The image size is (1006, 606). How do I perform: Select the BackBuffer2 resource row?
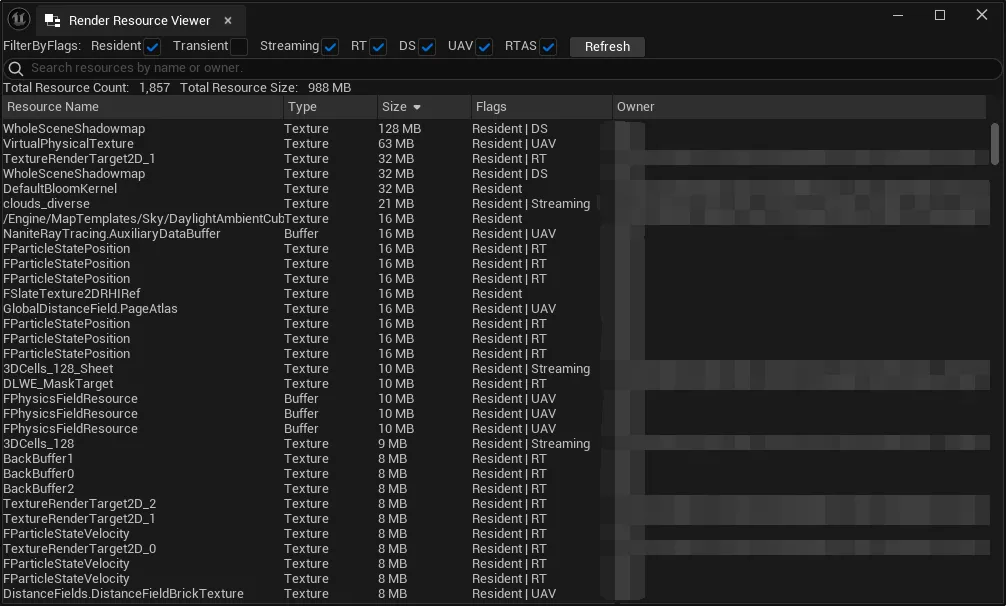click(x=495, y=489)
